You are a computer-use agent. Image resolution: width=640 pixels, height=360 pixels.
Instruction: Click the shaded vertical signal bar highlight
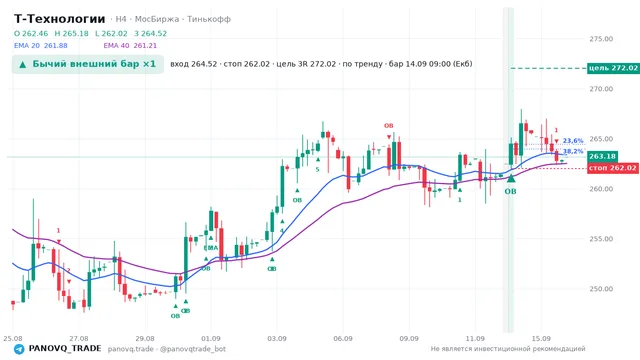pyautogui.click(x=508, y=169)
